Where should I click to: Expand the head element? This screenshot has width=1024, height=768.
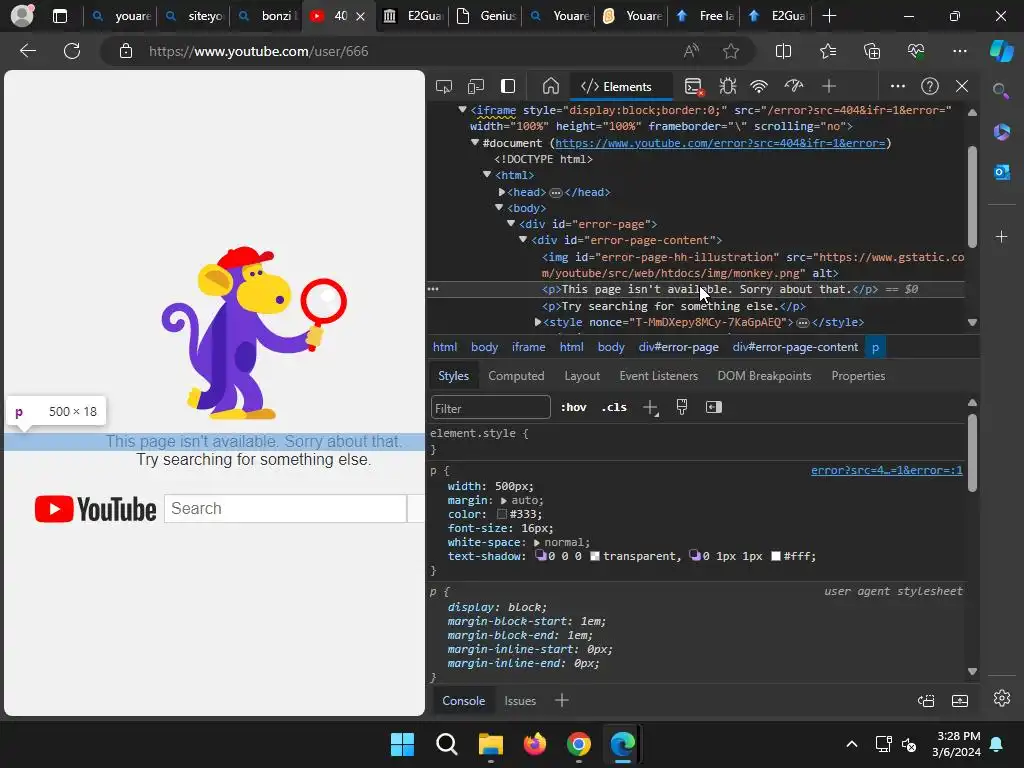pyautogui.click(x=502, y=191)
